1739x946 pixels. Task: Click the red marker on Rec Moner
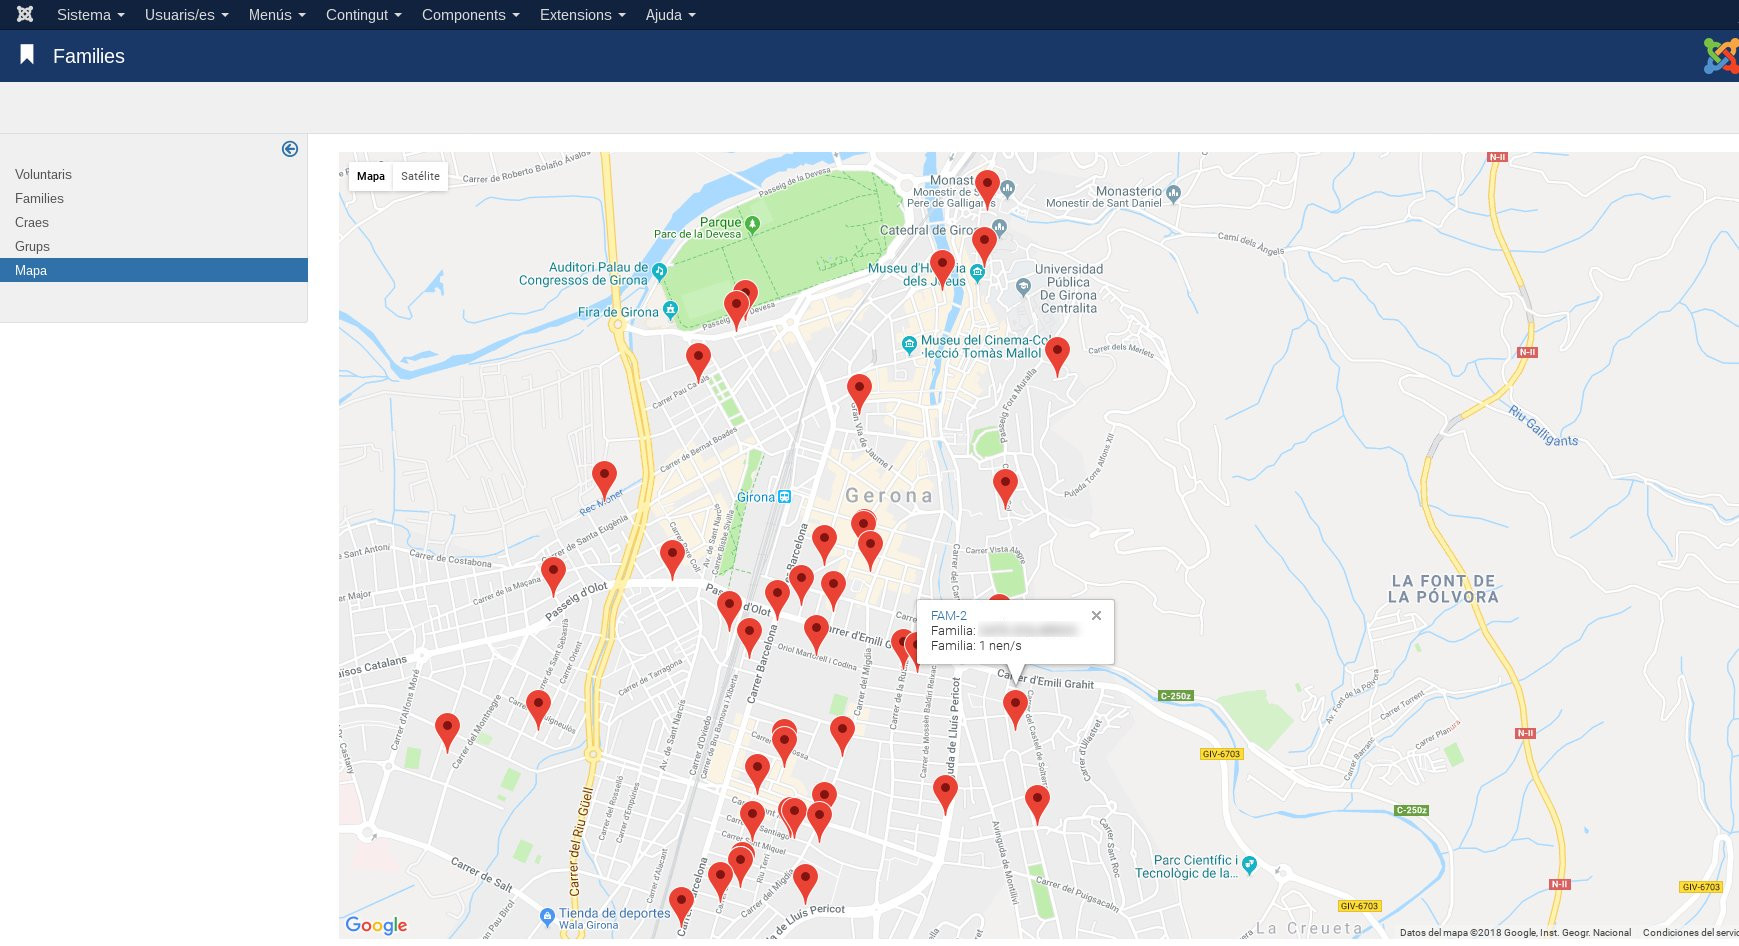[604, 478]
